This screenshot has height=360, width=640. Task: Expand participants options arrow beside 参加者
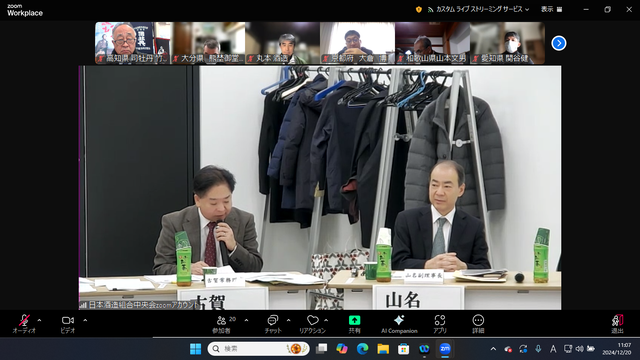coord(246,320)
